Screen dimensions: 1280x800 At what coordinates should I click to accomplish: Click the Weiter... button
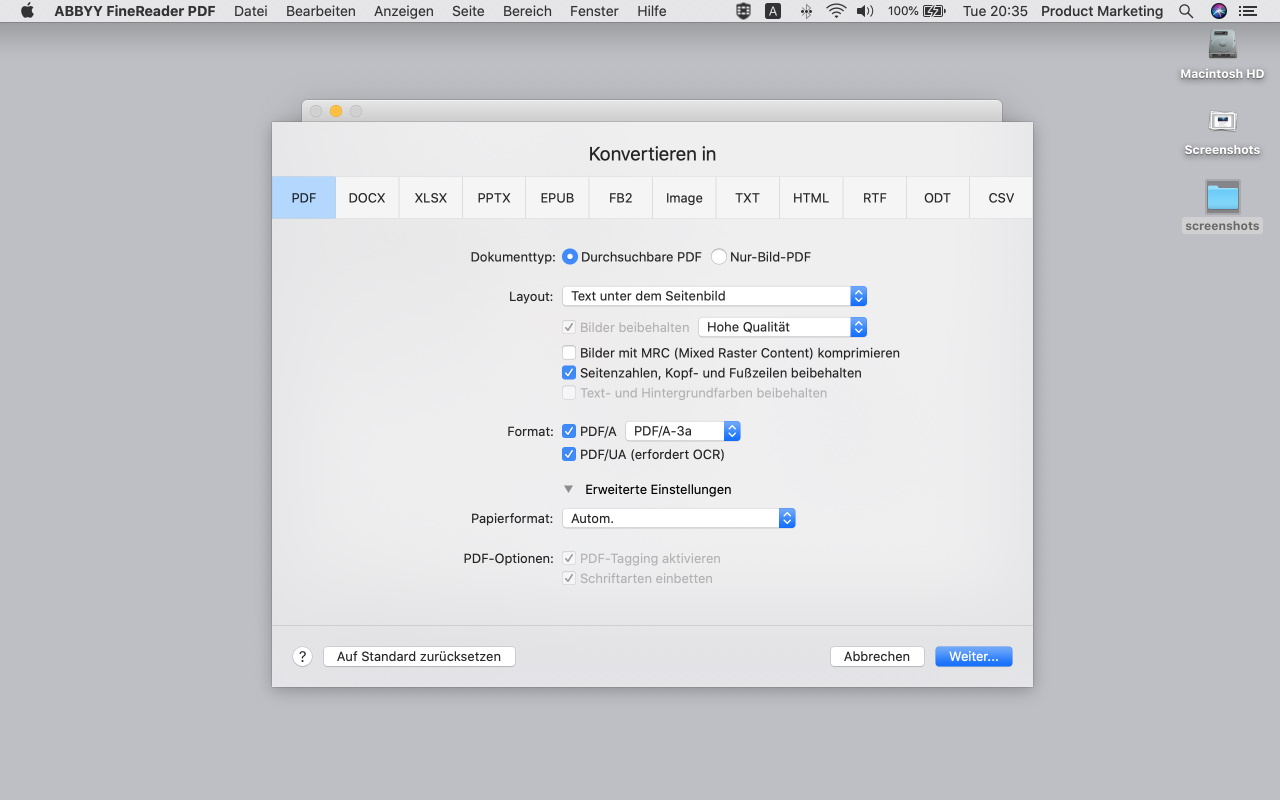tap(973, 657)
